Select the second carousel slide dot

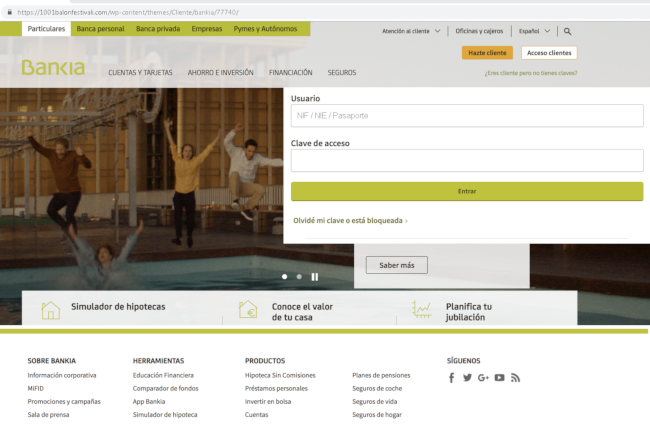(298, 276)
